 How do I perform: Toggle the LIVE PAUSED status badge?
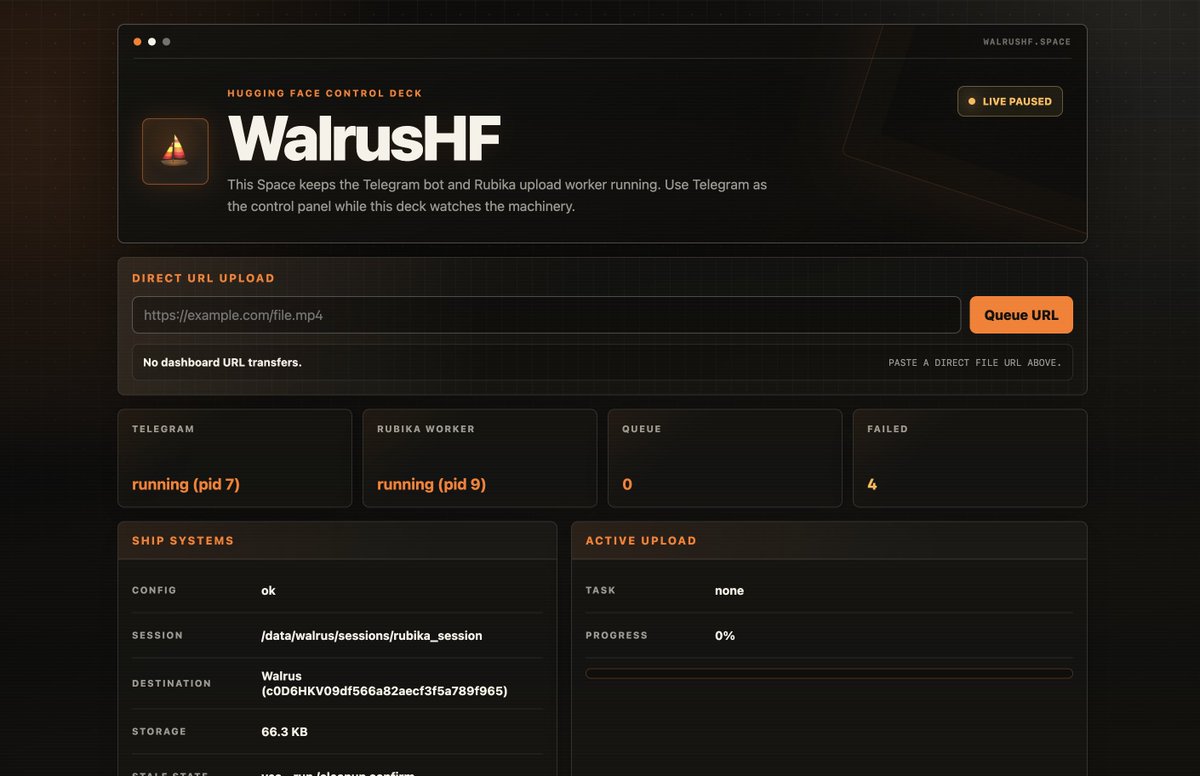pos(1010,101)
